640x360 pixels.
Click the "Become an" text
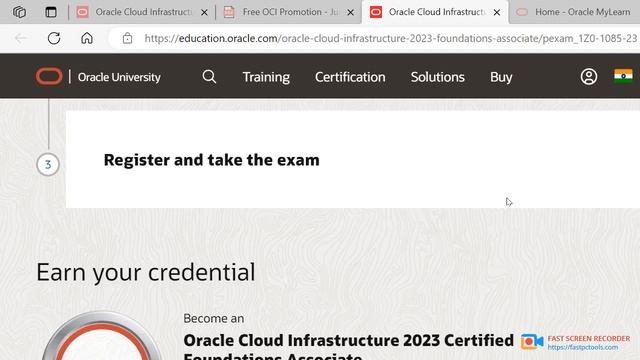[213, 318]
